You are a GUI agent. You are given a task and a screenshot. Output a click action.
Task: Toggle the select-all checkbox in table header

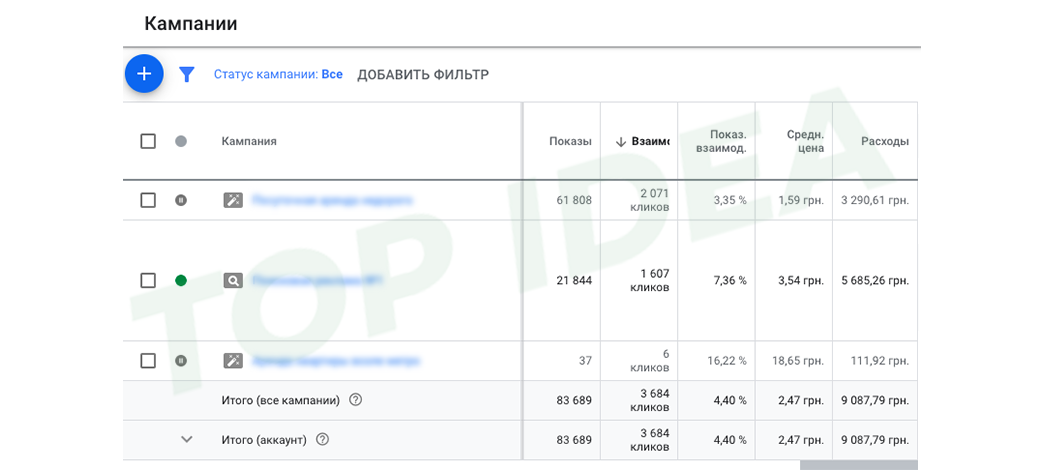pos(148,141)
